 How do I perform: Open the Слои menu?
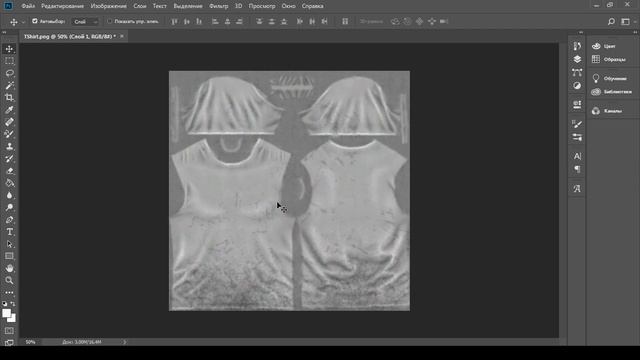[x=140, y=6]
